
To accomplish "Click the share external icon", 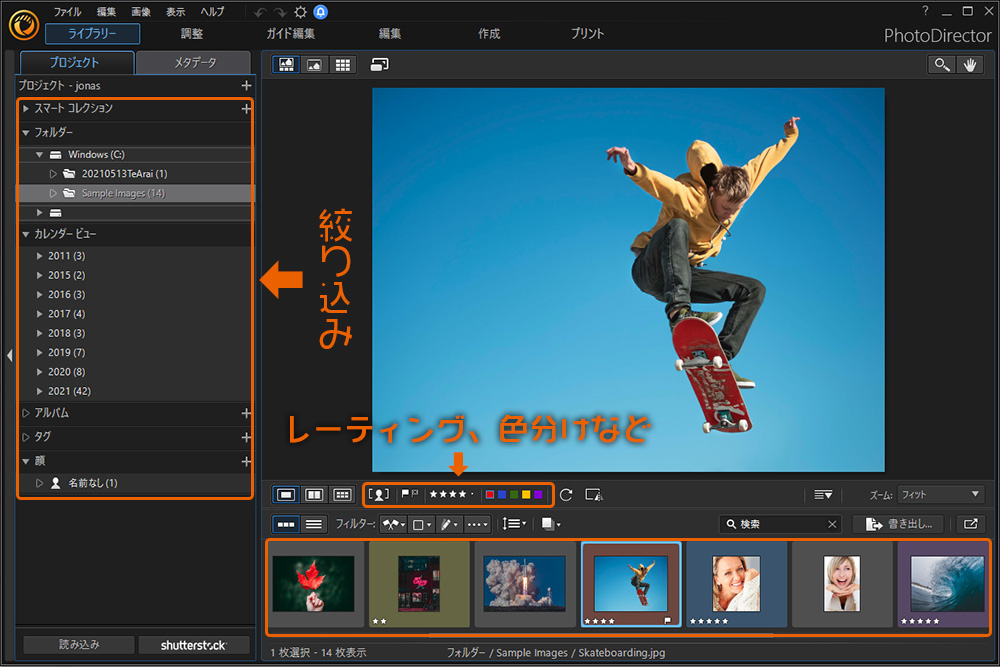I will coord(971,524).
